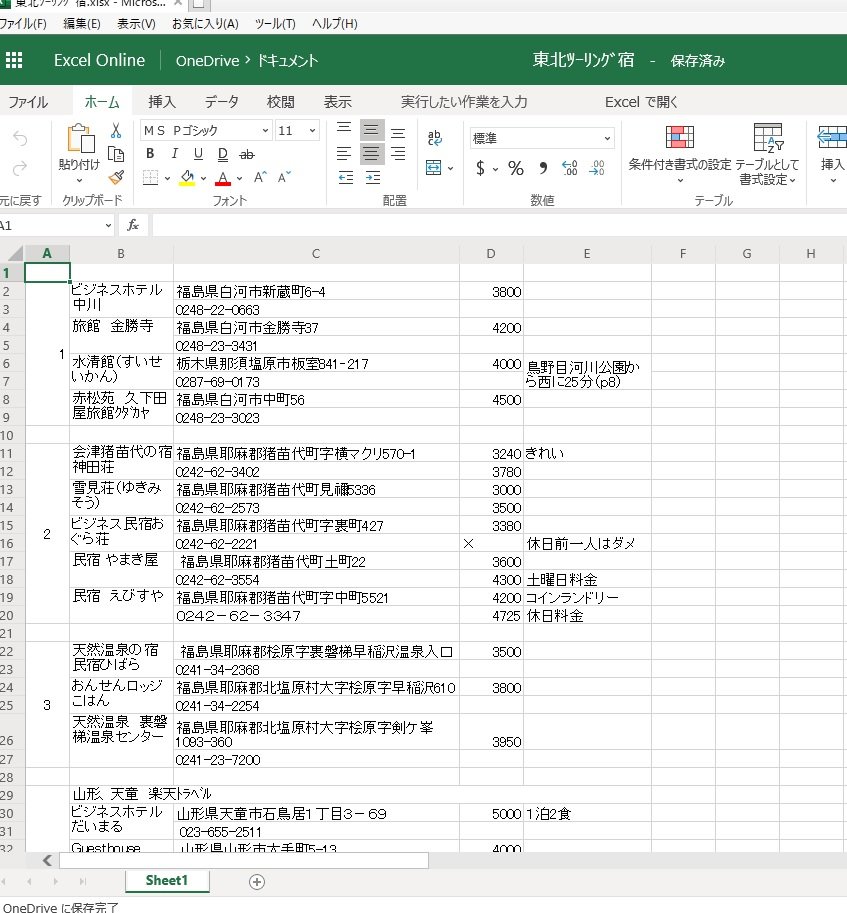Decrease font size icon

click(284, 177)
